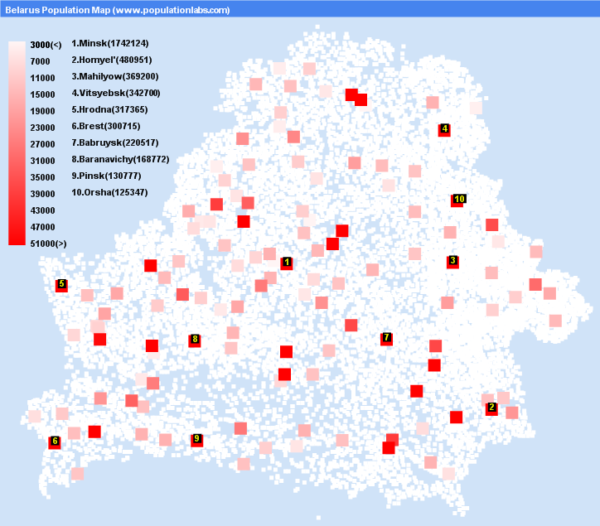The height and width of the screenshot is (526, 600).
Task: Click the number 9 Pinsk map marker
Action: click(x=197, y=439)
